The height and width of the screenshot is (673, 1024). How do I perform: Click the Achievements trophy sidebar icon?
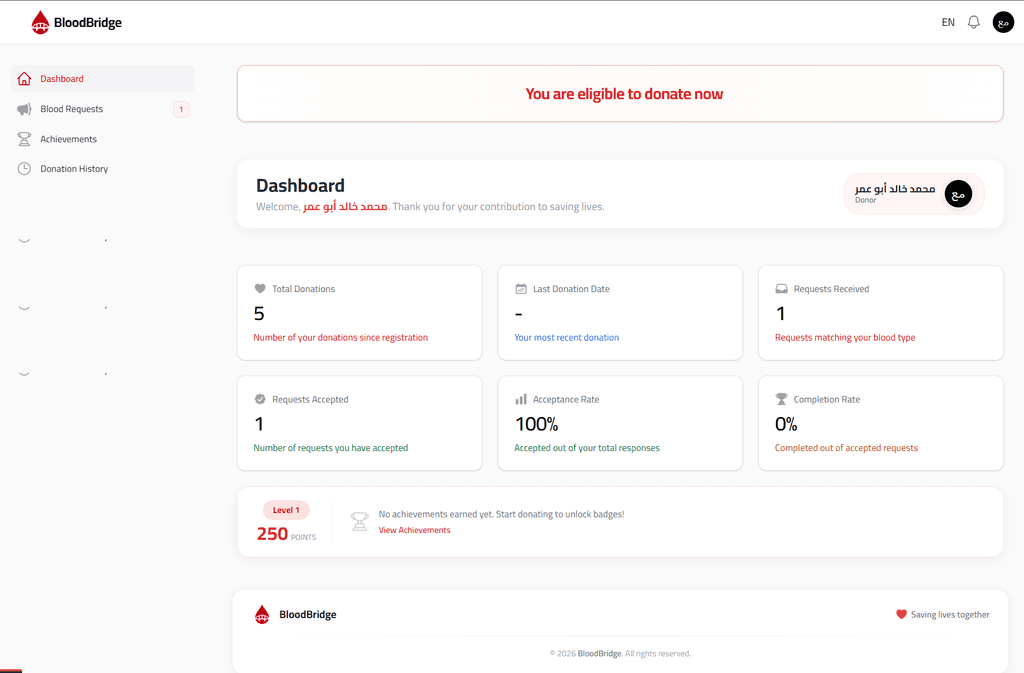(x=24, y=139)
